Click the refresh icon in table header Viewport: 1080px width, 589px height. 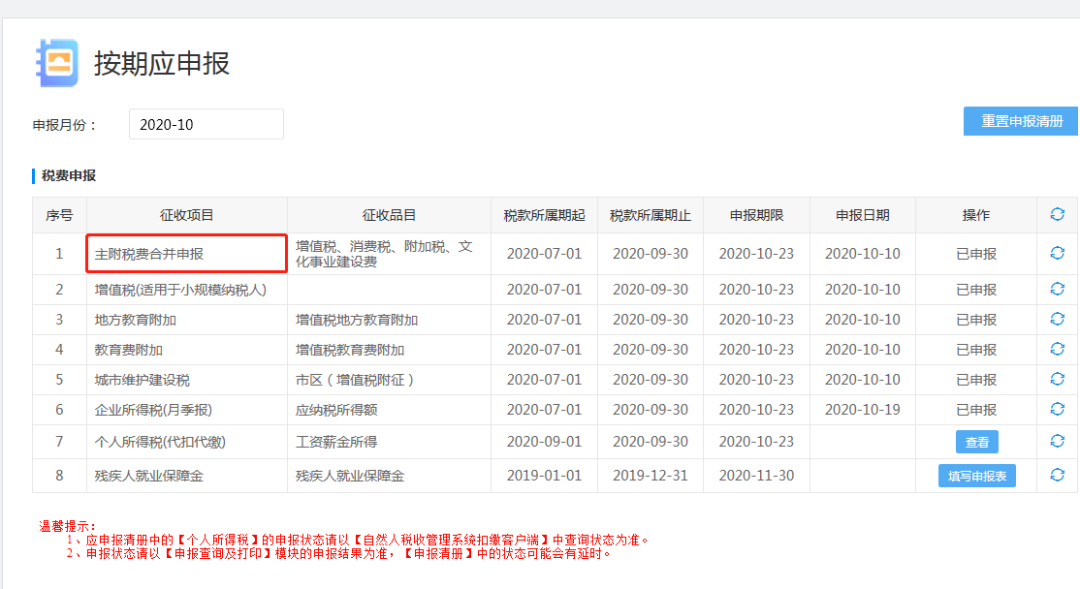1057,214
